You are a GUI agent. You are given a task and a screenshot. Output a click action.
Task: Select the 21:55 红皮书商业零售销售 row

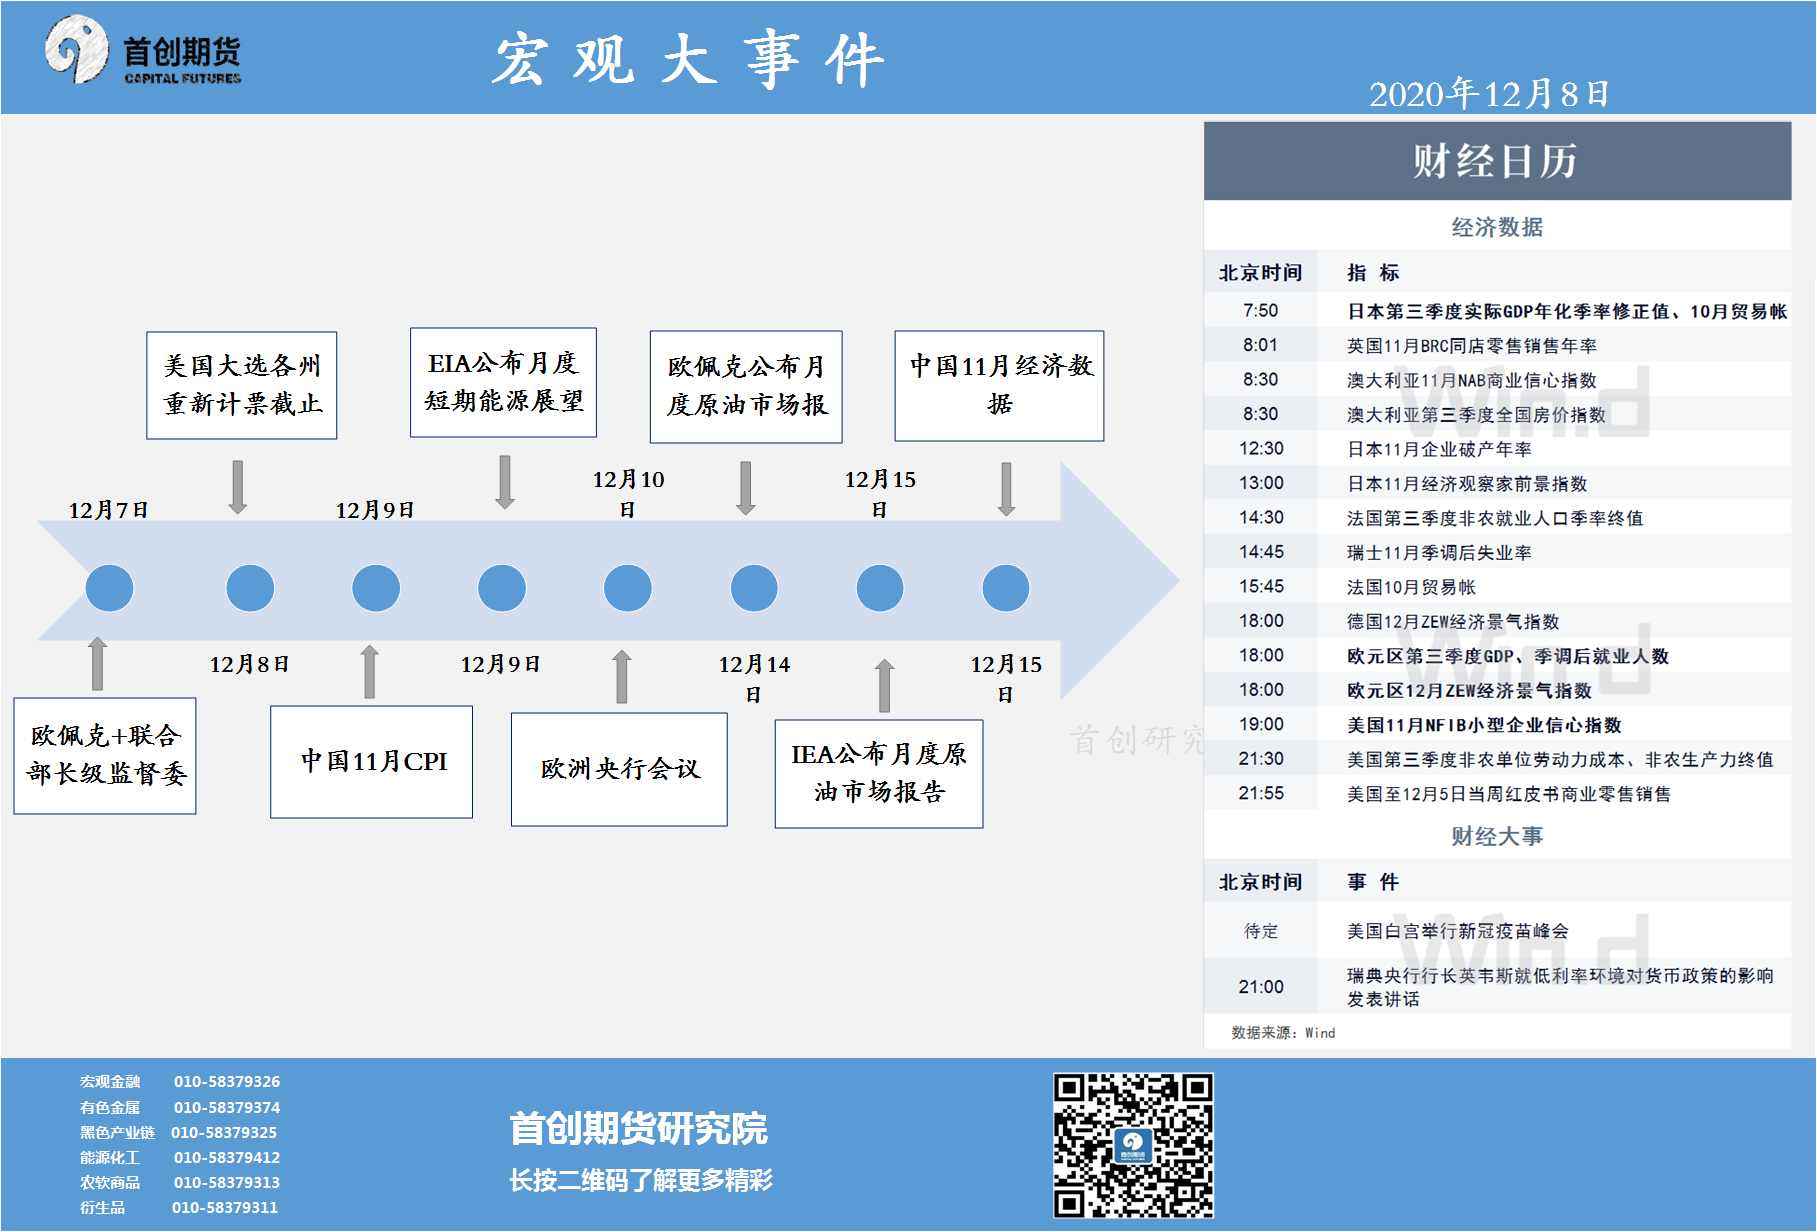coord(1497,794)
